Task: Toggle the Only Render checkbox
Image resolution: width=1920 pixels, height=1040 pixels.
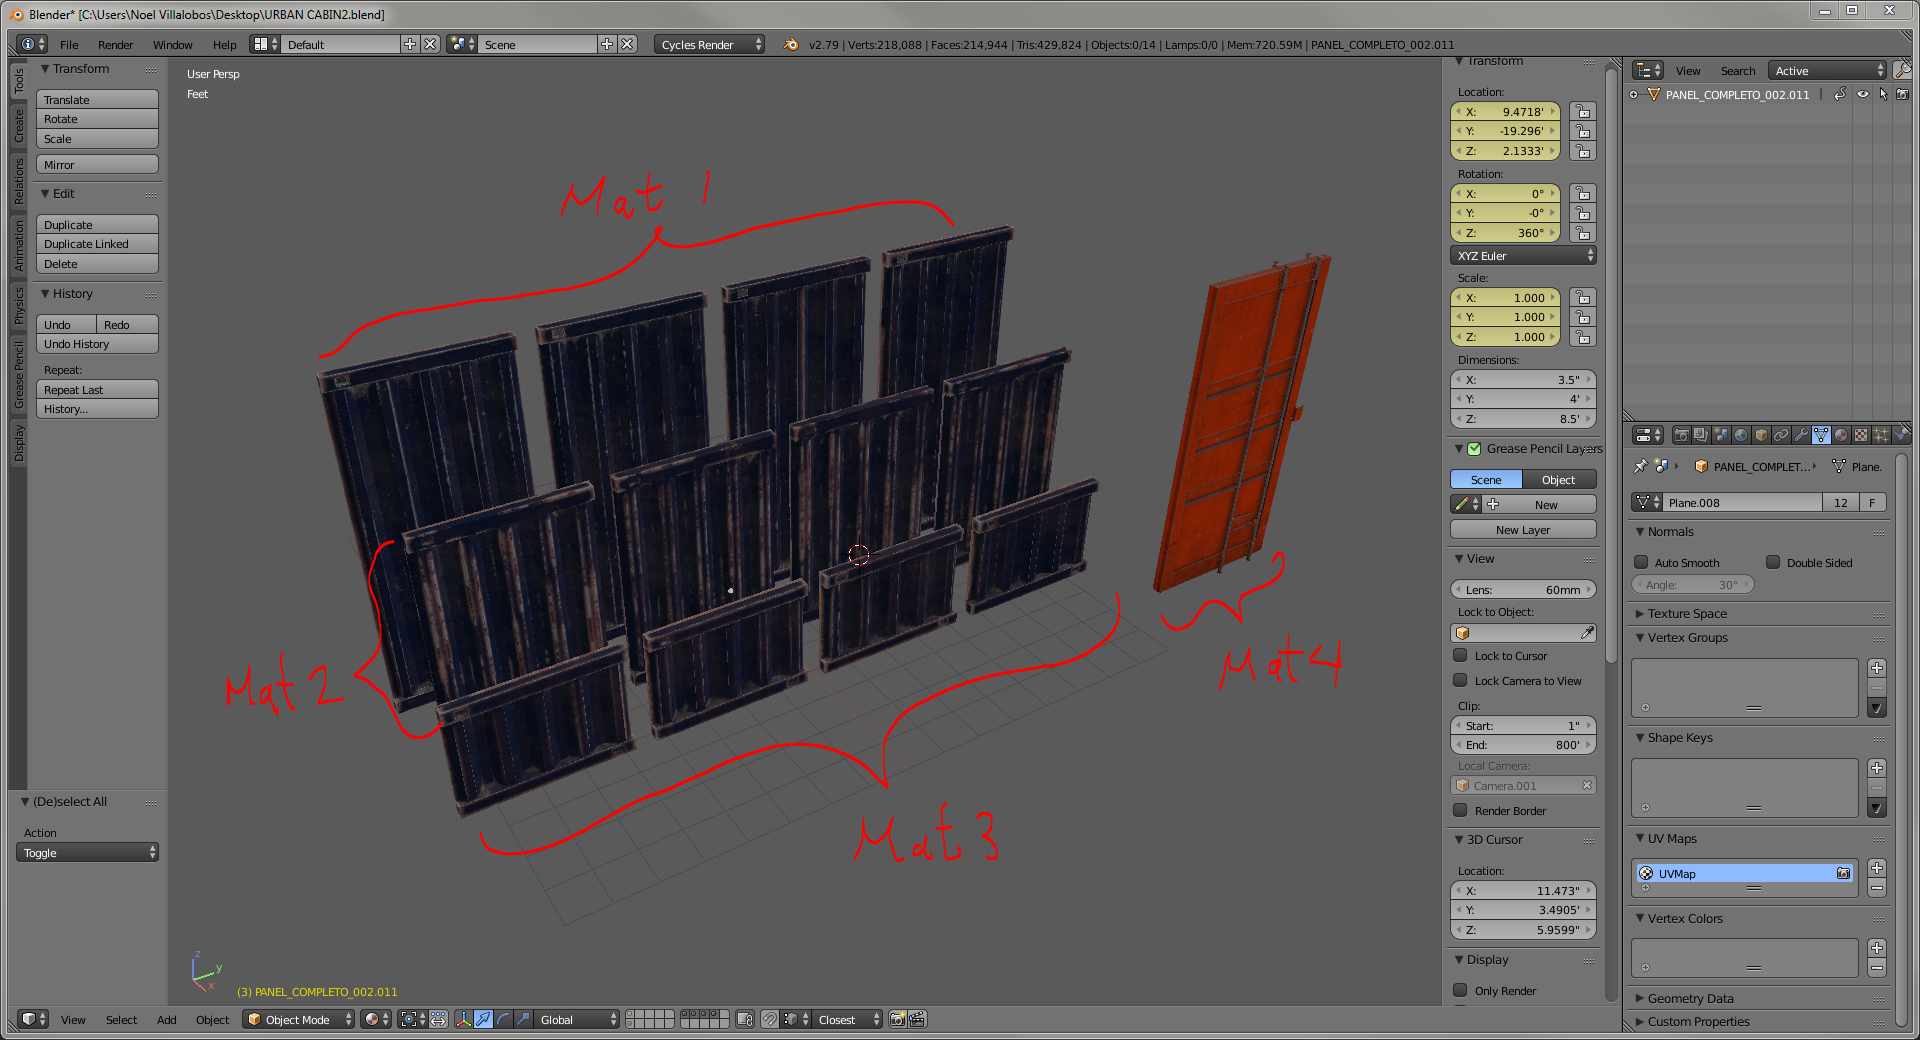Action: [1460, 990]
